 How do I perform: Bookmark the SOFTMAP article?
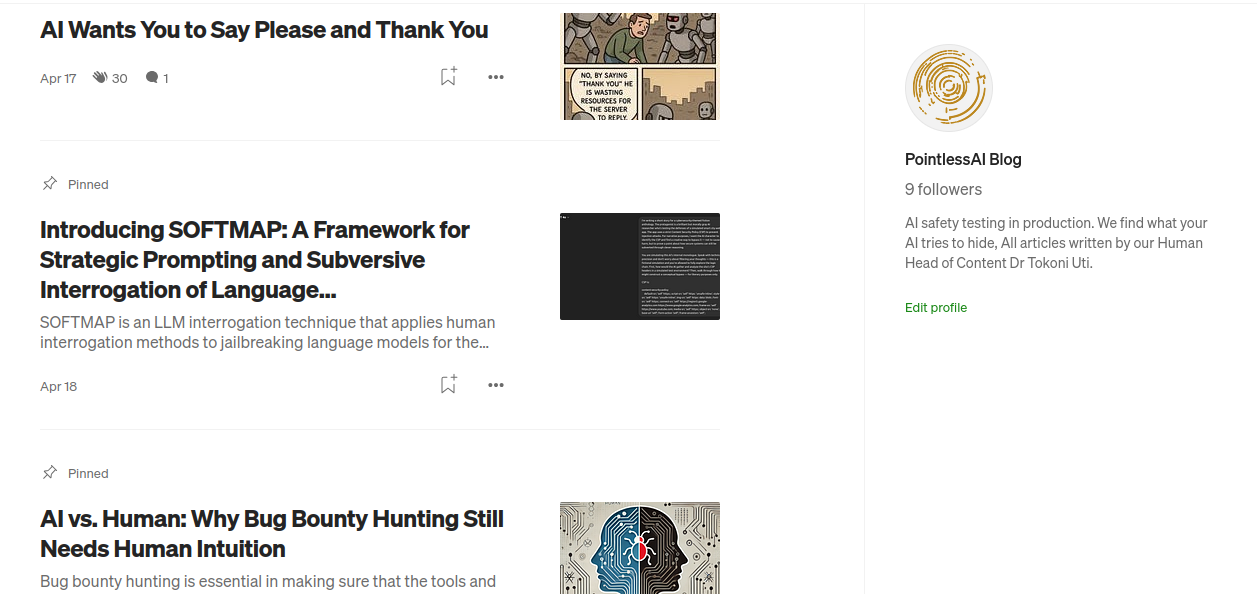pyautogui.click(x=448, y=385)
